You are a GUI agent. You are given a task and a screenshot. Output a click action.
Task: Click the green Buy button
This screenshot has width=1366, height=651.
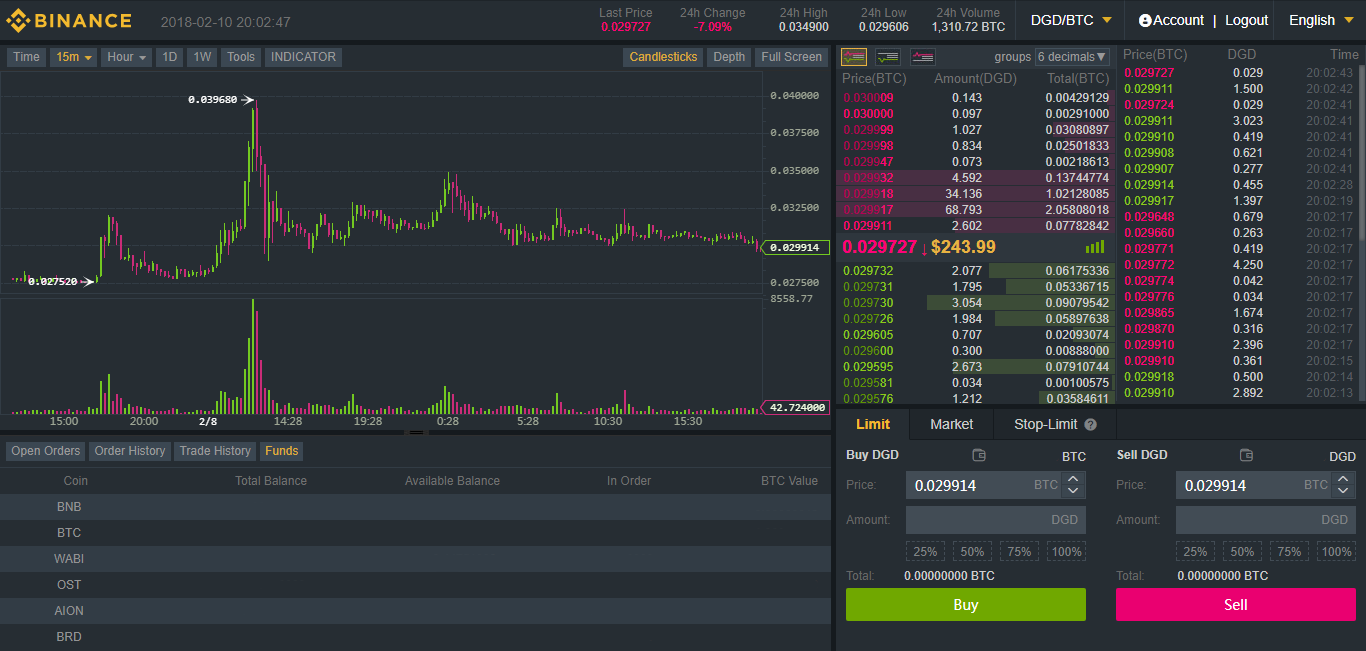[966, 605]
